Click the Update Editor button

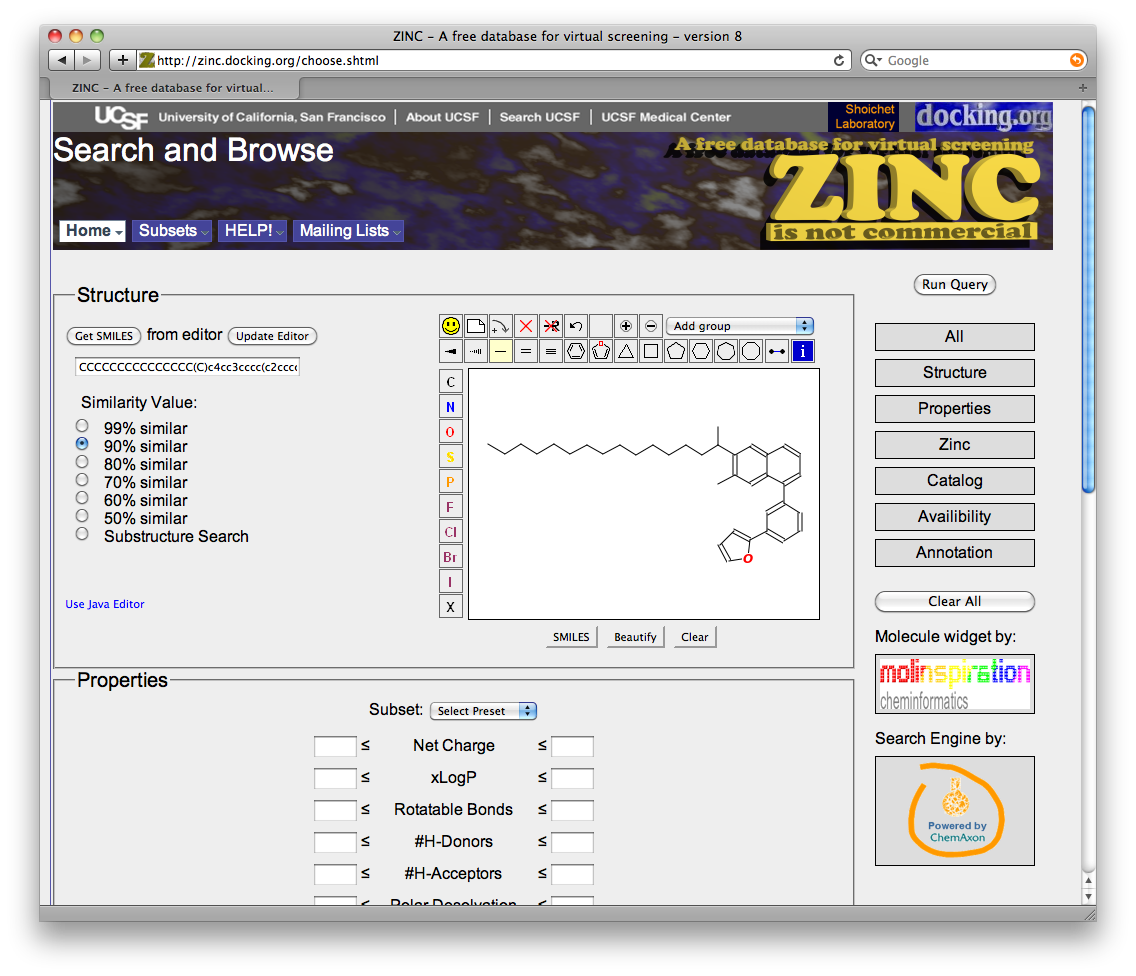272,335
